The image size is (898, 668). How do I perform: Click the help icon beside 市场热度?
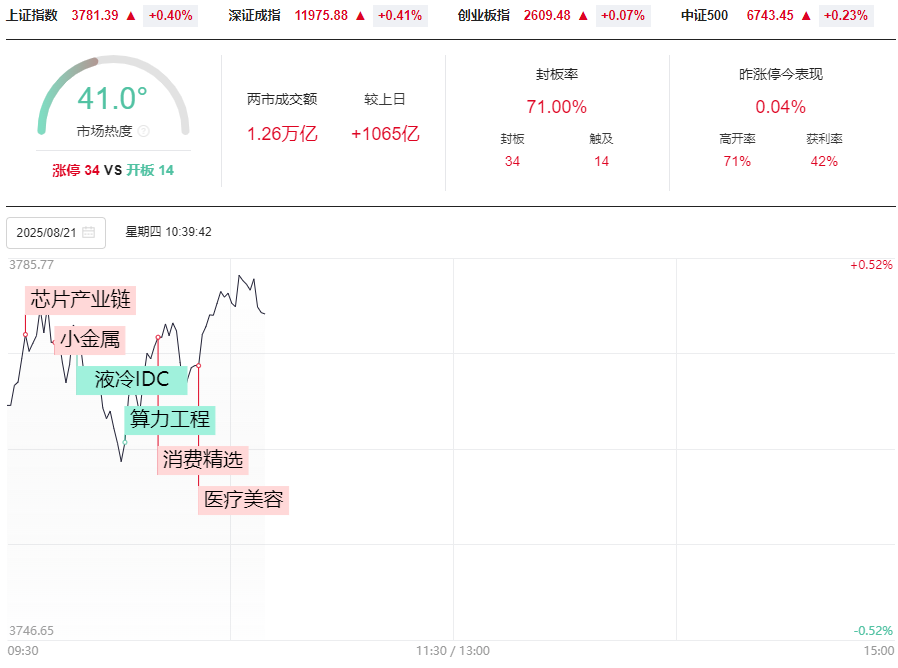[143, 131]
